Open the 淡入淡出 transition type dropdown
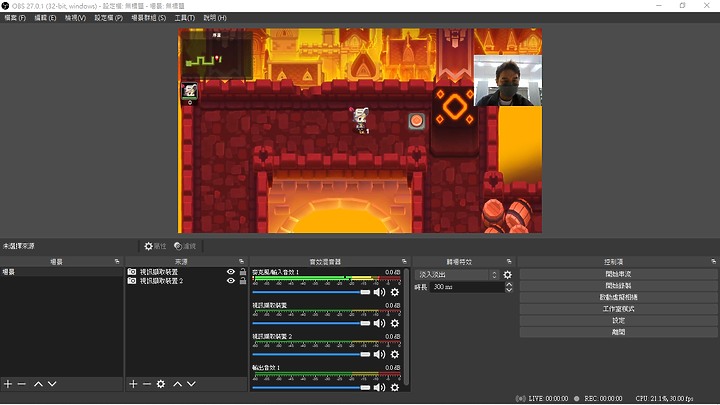This screenshot has width=720, height=405. click(x=456, y=275)
